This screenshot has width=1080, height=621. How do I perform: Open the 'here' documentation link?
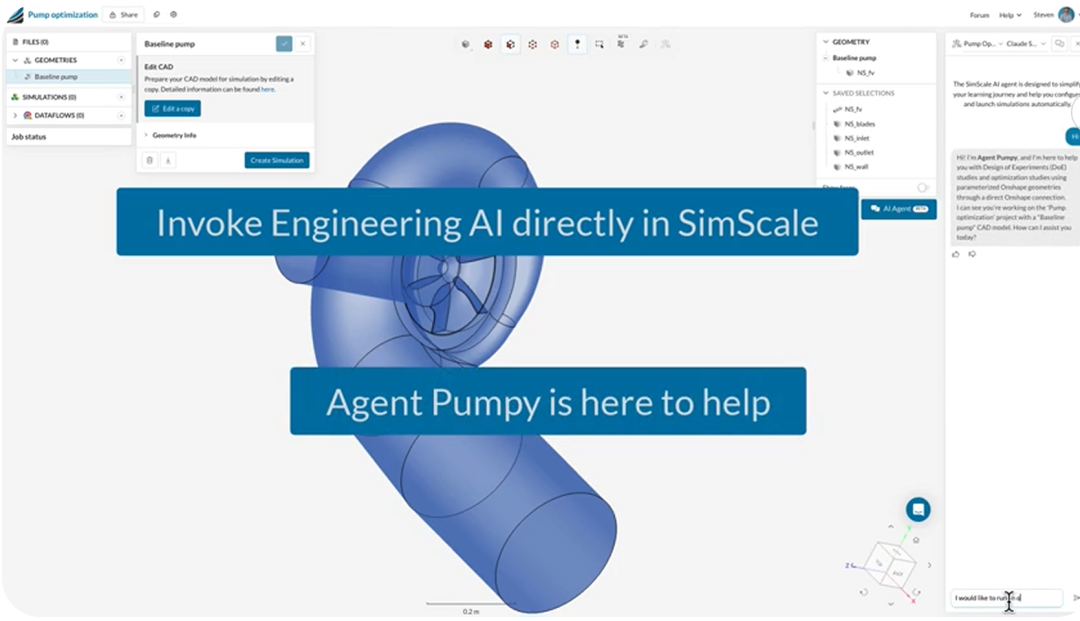267,90
